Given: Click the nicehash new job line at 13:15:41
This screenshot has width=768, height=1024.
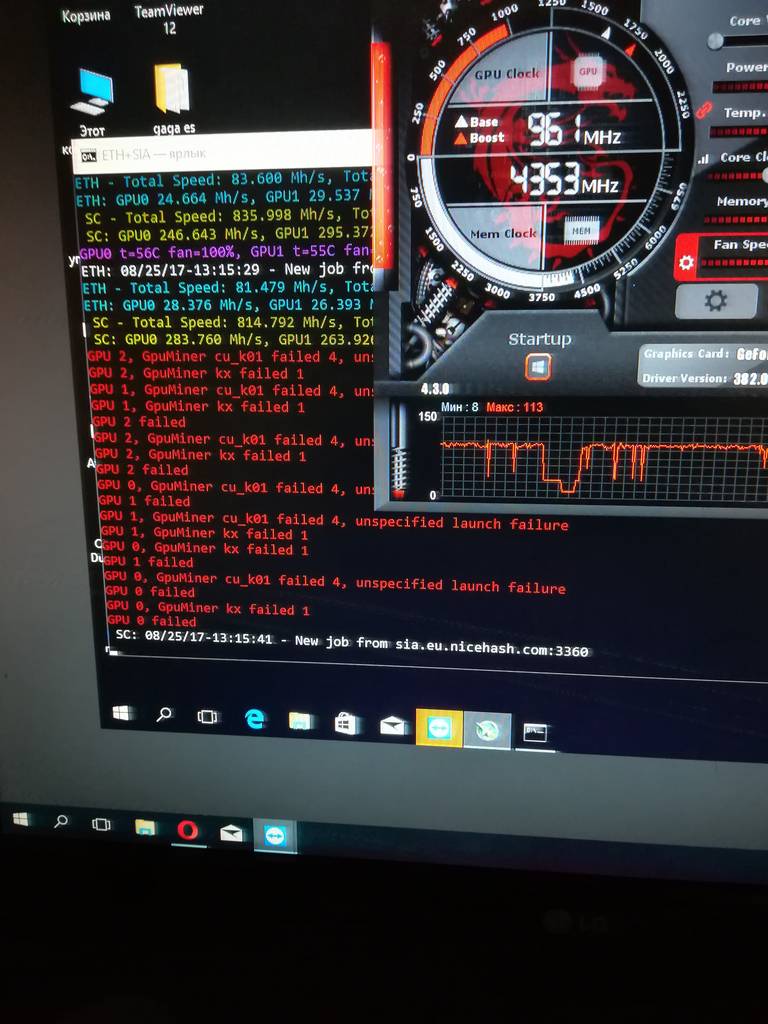Looking at the screenshot, I should point(351,643).
